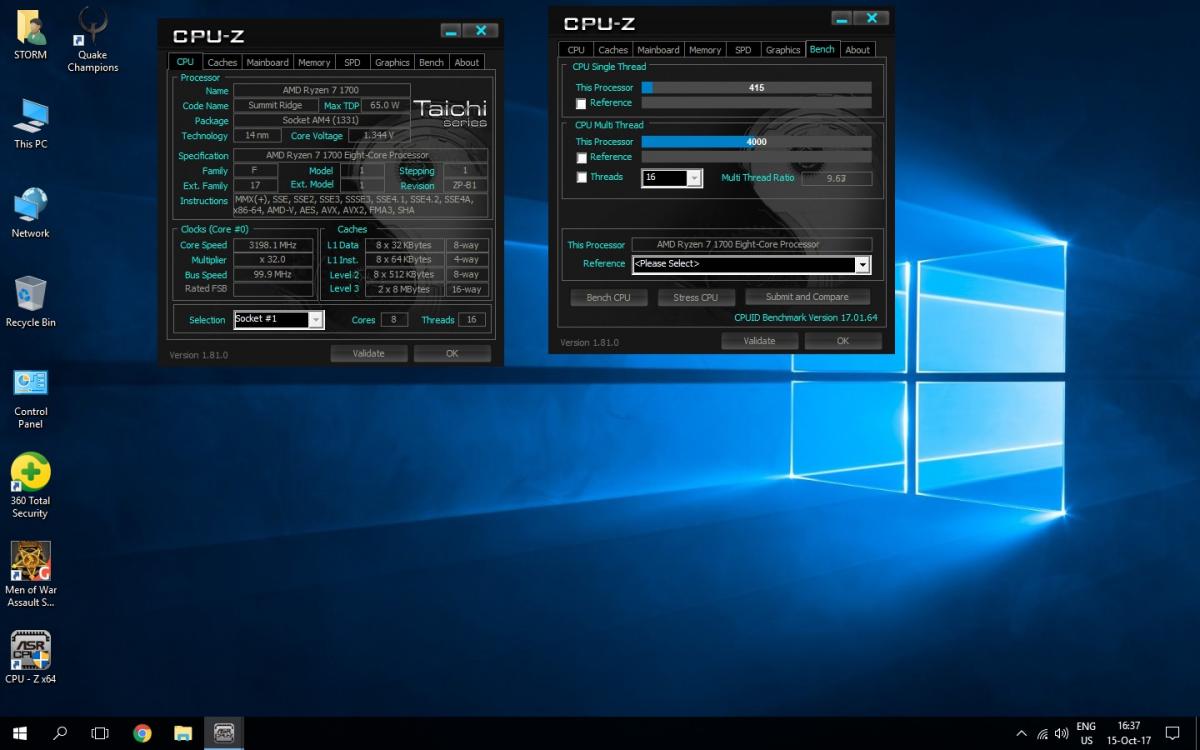The image size is (1200, 750).
Task: Close the left CPU-Z window
Action: [482, 31]
